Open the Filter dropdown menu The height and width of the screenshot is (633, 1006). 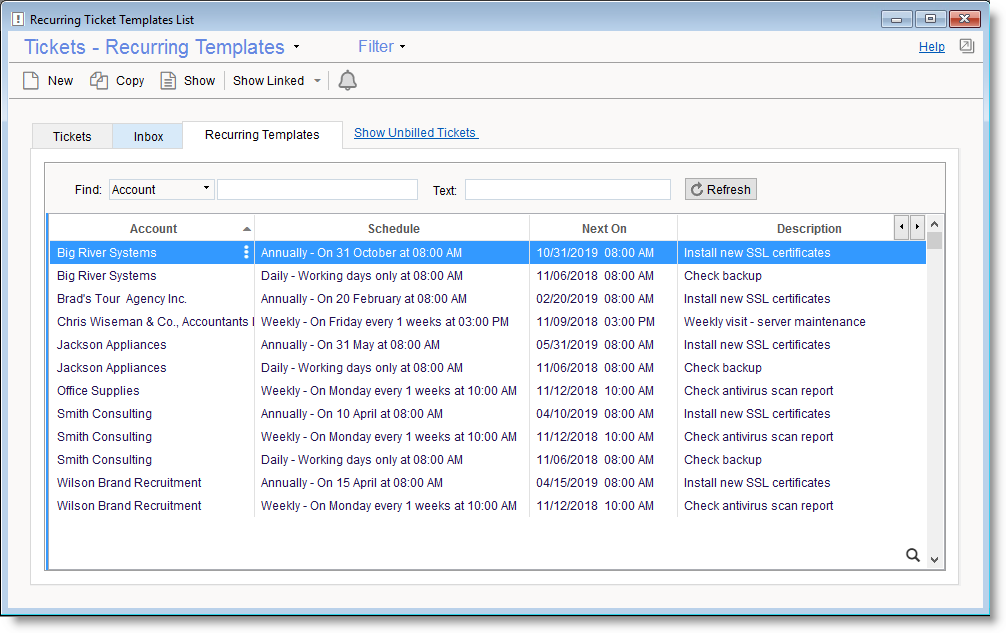coord(381,47)
